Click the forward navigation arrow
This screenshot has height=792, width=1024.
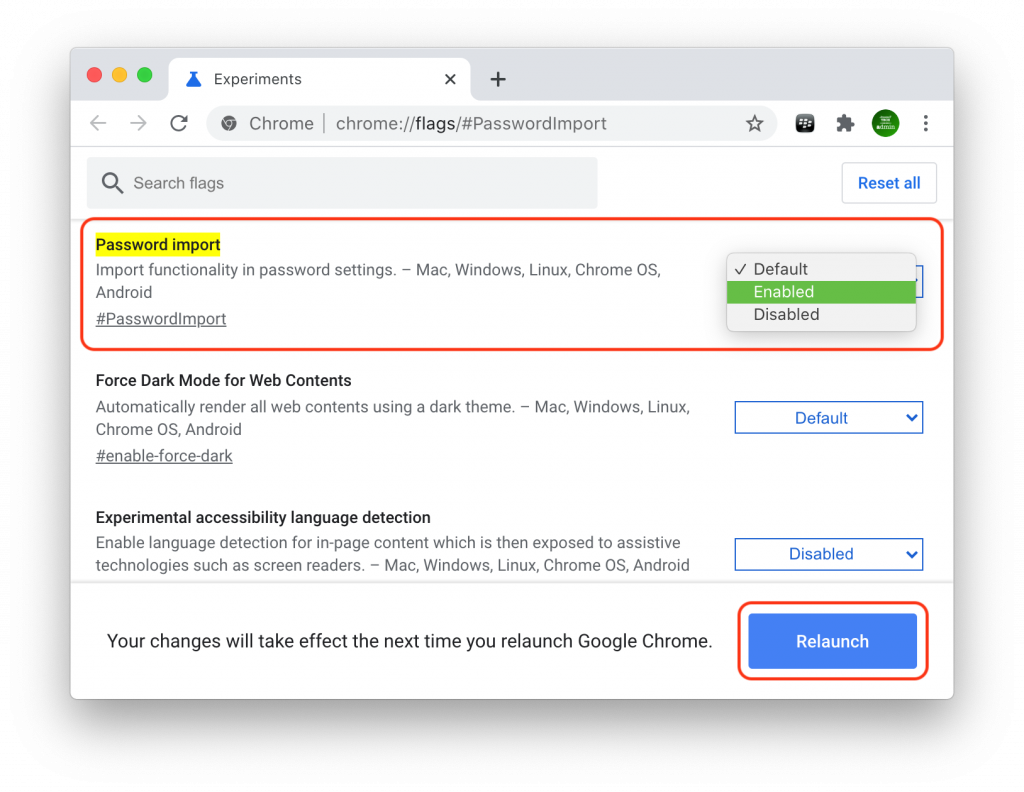coord(139,123)
